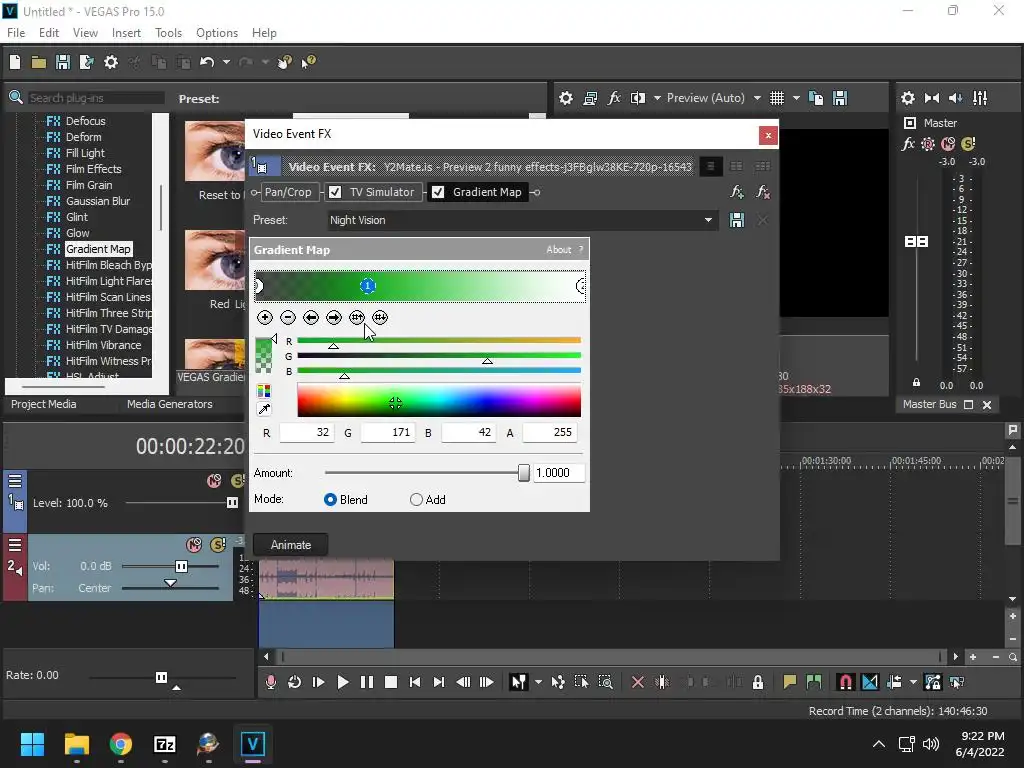Screen dimensions: 1024x768
Task: Play the timeline
Action: [342, 682]
